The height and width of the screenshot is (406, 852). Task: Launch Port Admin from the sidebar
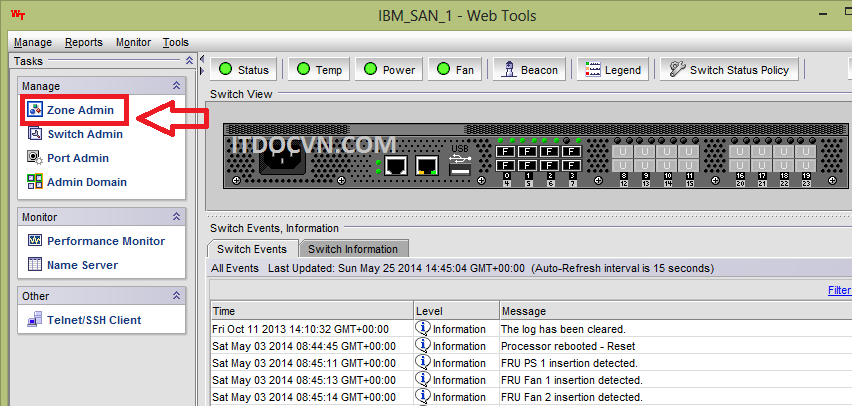(x=77, y=158)
